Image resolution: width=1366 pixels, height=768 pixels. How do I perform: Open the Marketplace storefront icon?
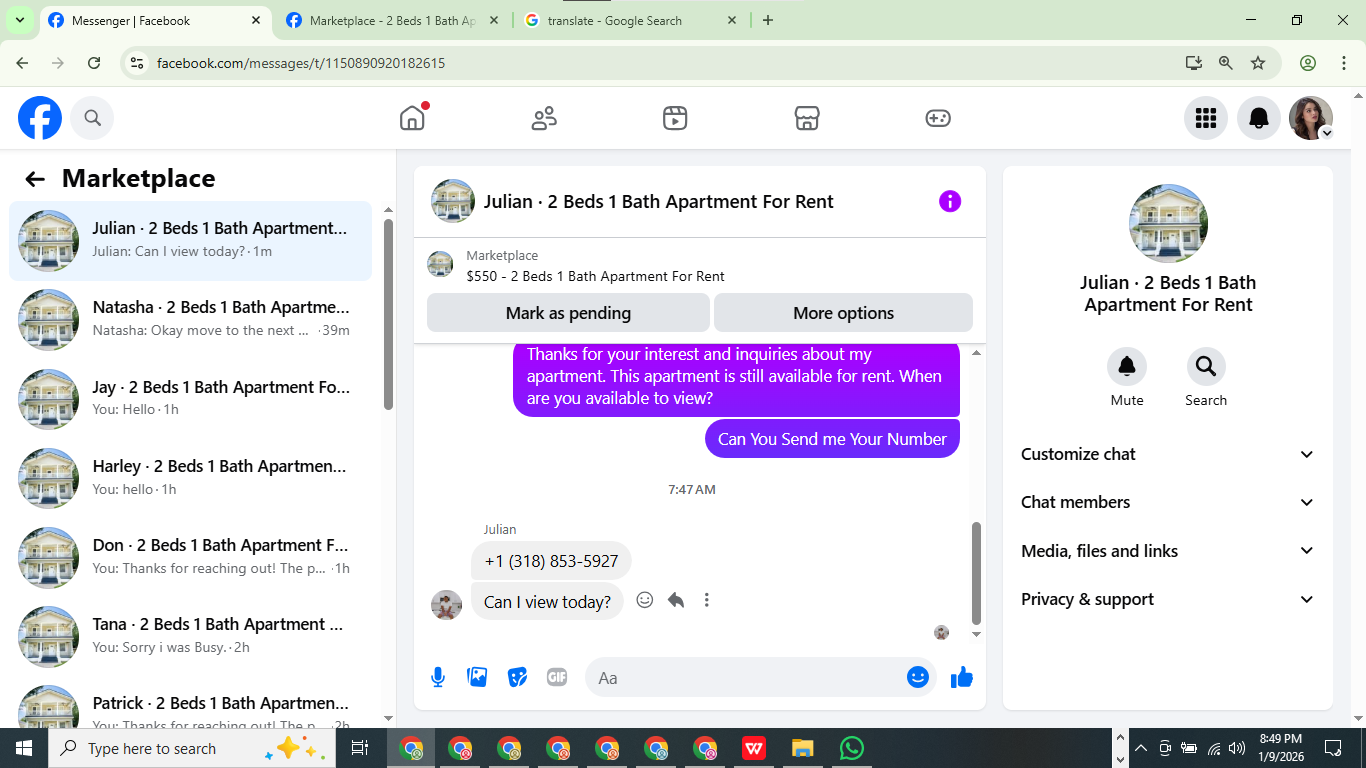coord(807,118)
